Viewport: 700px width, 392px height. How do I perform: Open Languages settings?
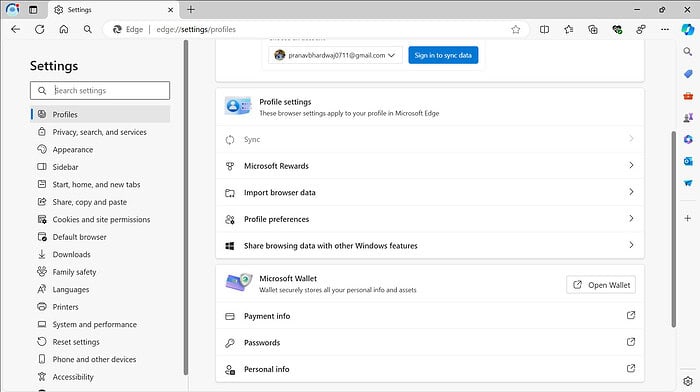click(100, 289)
